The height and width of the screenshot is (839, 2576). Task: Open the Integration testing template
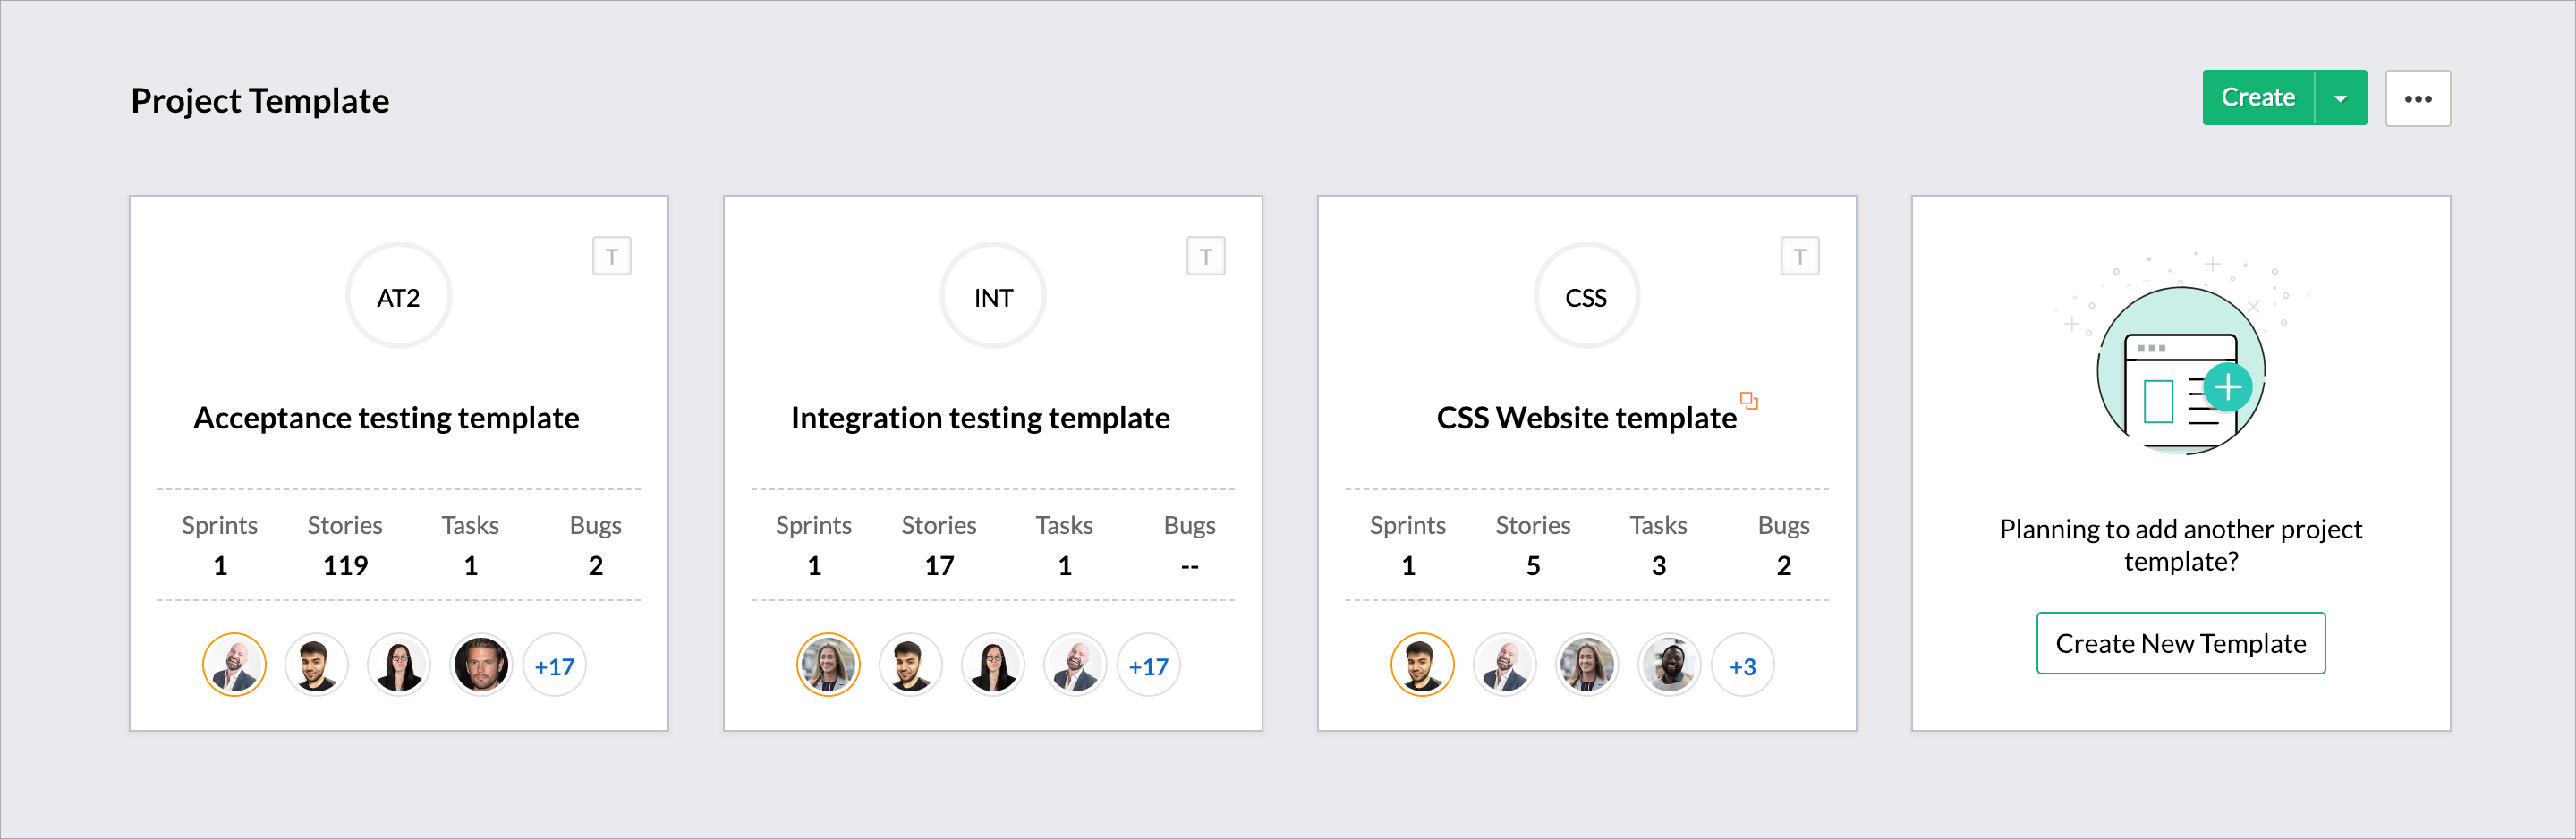(980, 418)
